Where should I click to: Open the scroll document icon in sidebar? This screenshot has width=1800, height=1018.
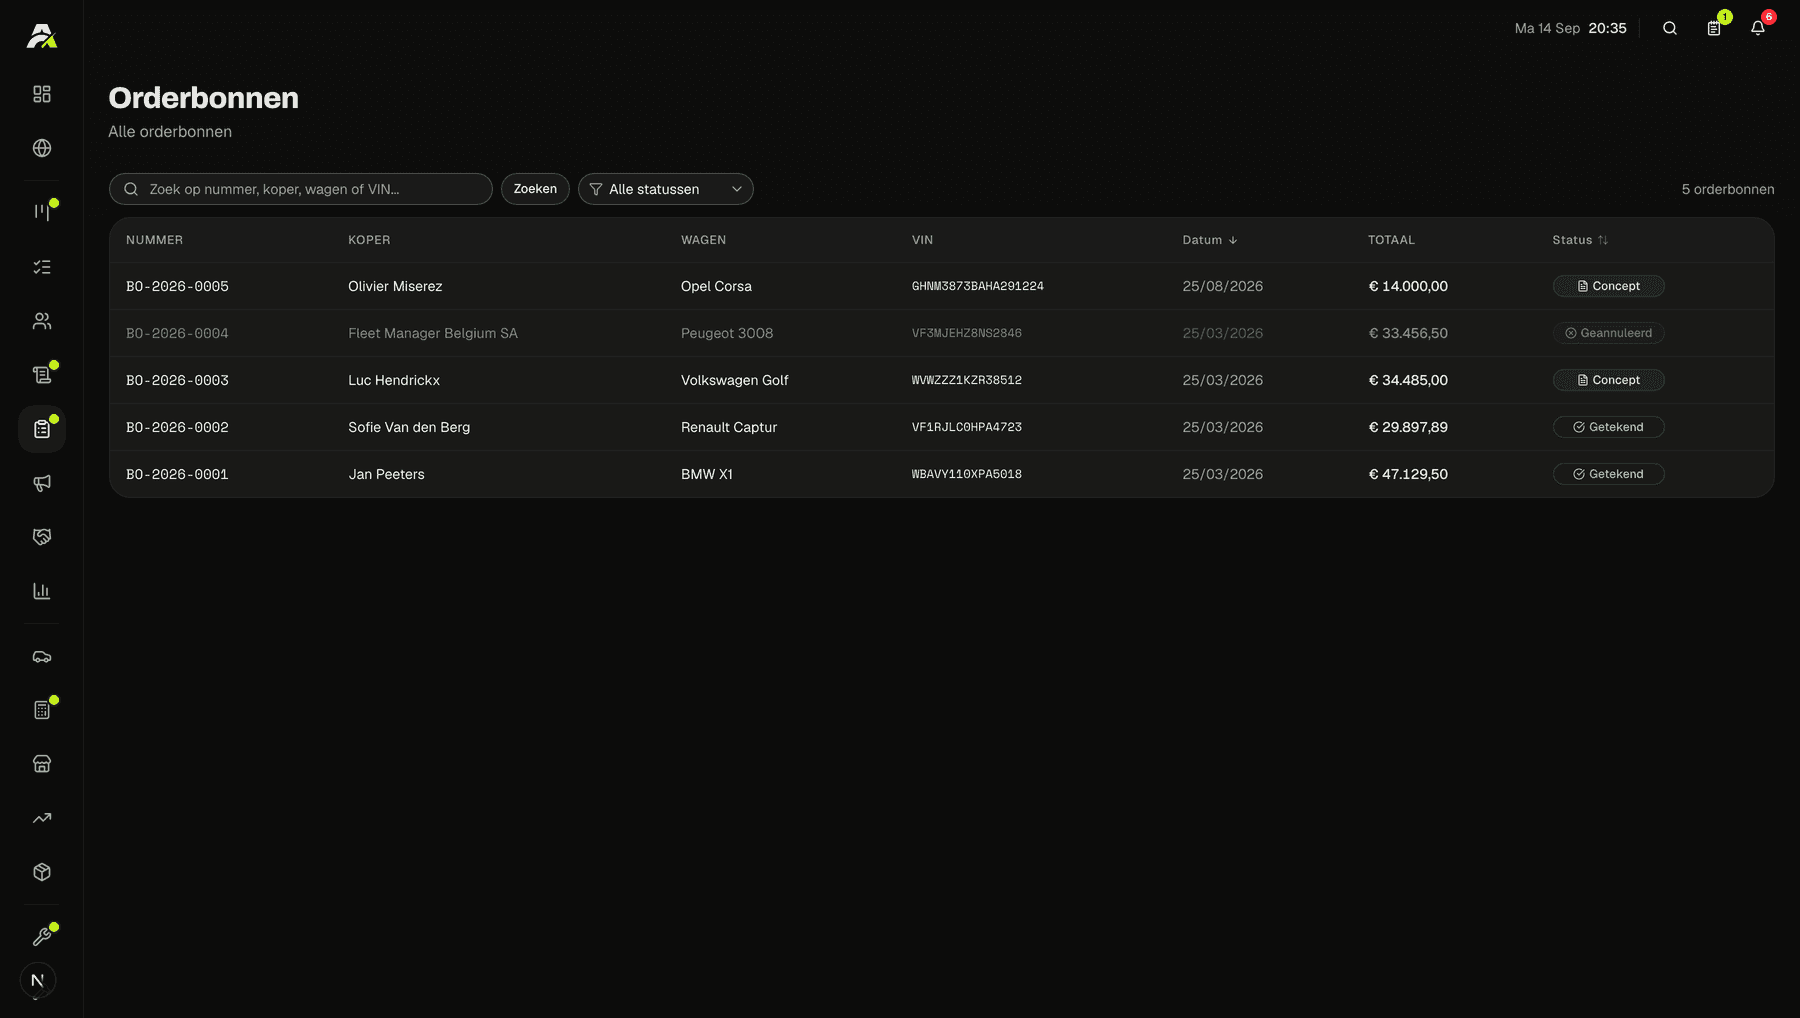[42, 375]
